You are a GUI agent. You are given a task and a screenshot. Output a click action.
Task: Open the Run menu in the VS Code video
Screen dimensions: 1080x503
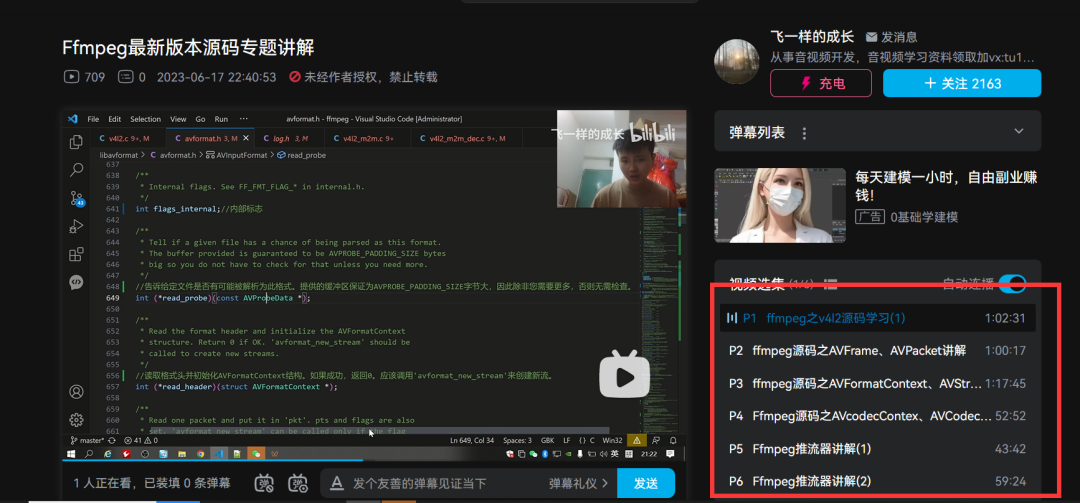[x=221, y=119]
